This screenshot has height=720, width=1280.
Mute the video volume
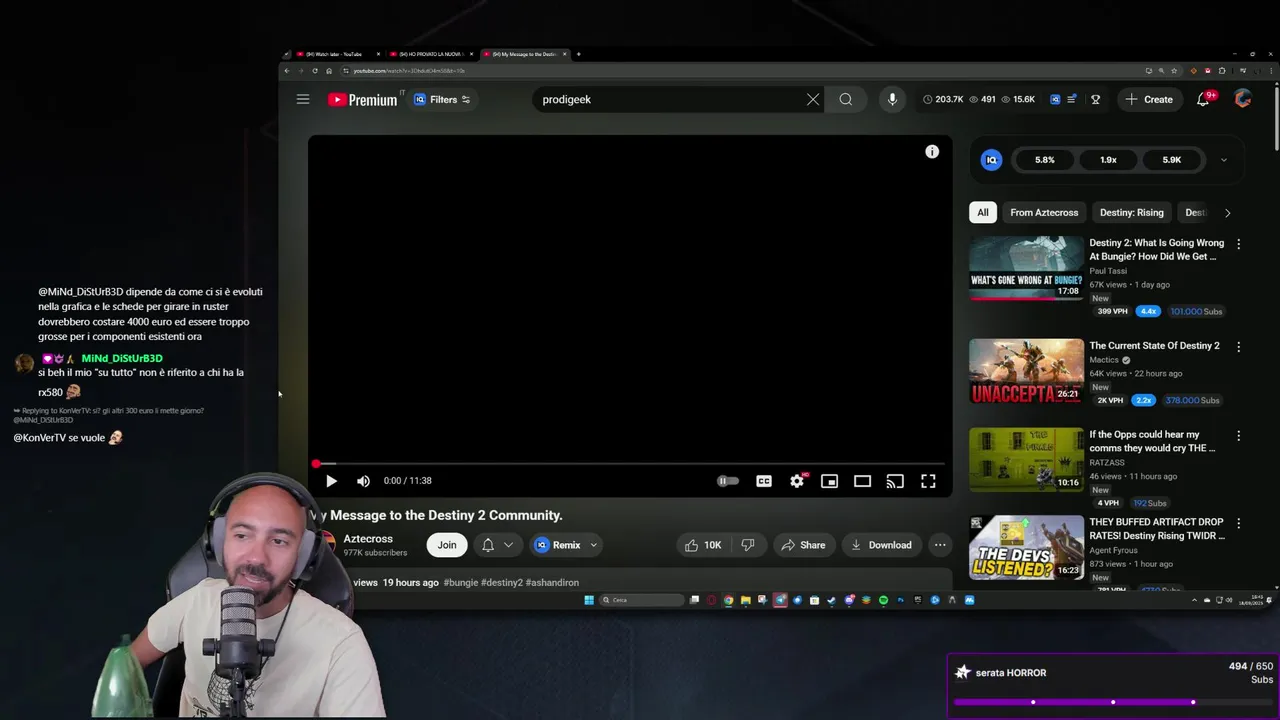pos(363,481)
